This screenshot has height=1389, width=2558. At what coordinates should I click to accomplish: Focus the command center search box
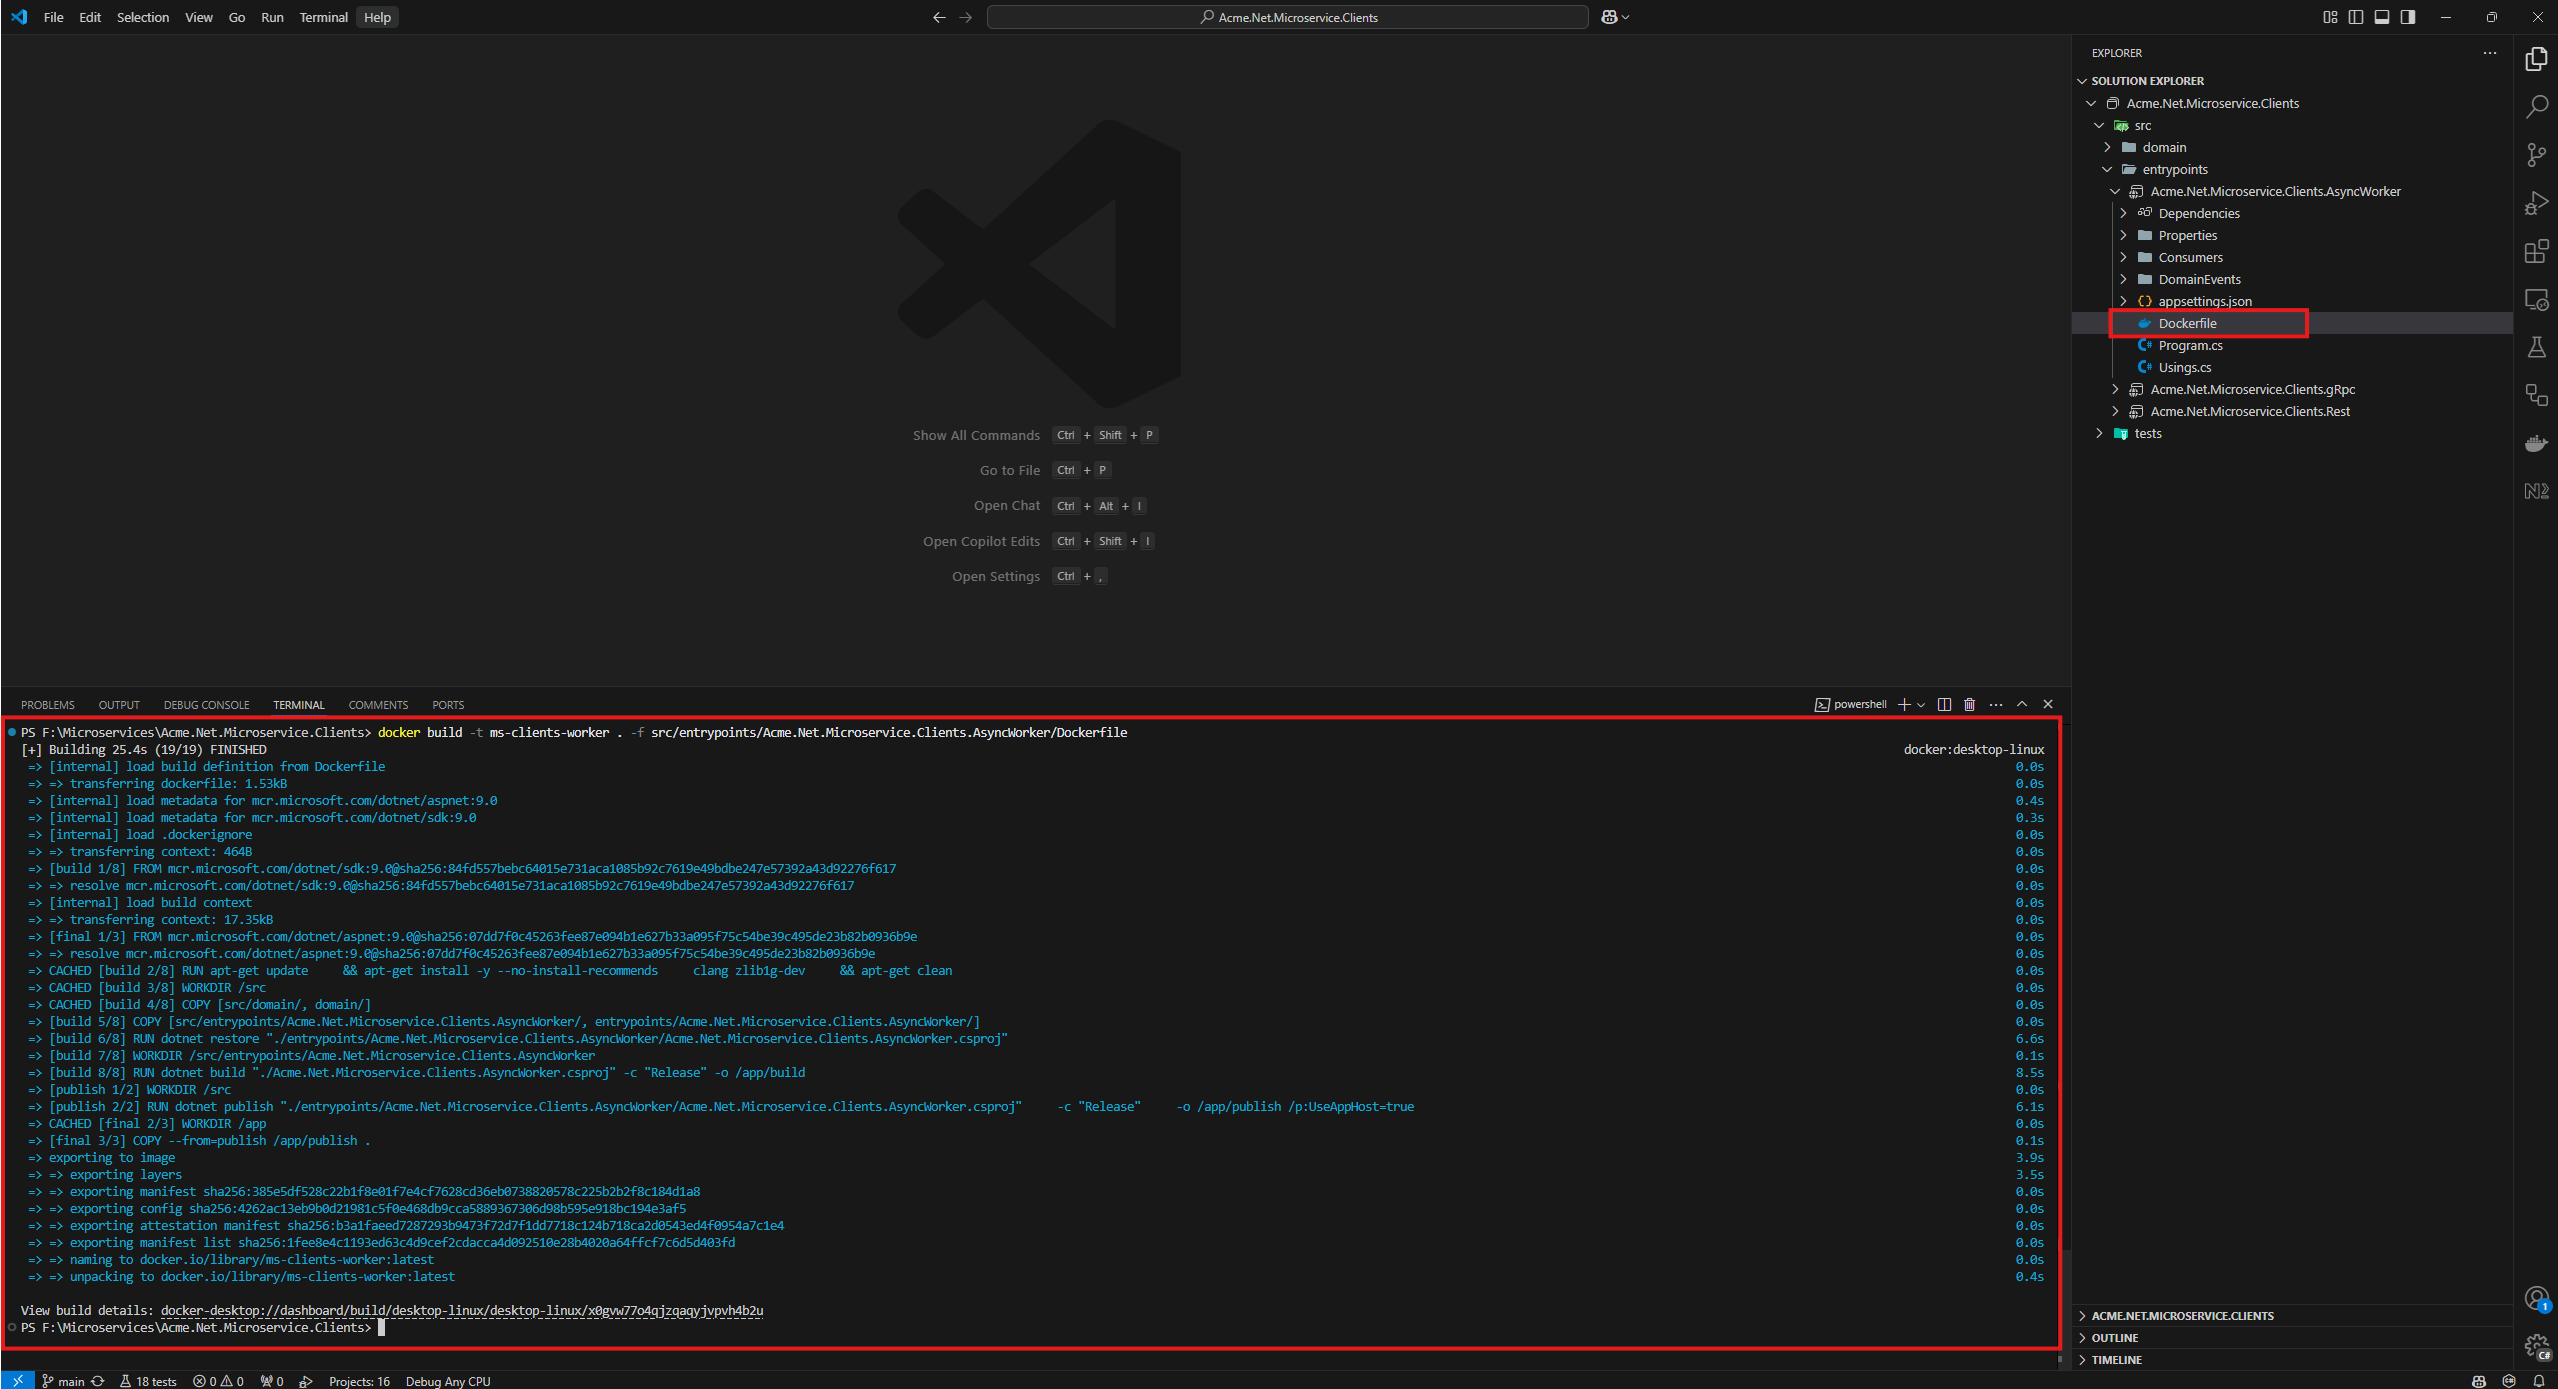tap(1287, 17)
